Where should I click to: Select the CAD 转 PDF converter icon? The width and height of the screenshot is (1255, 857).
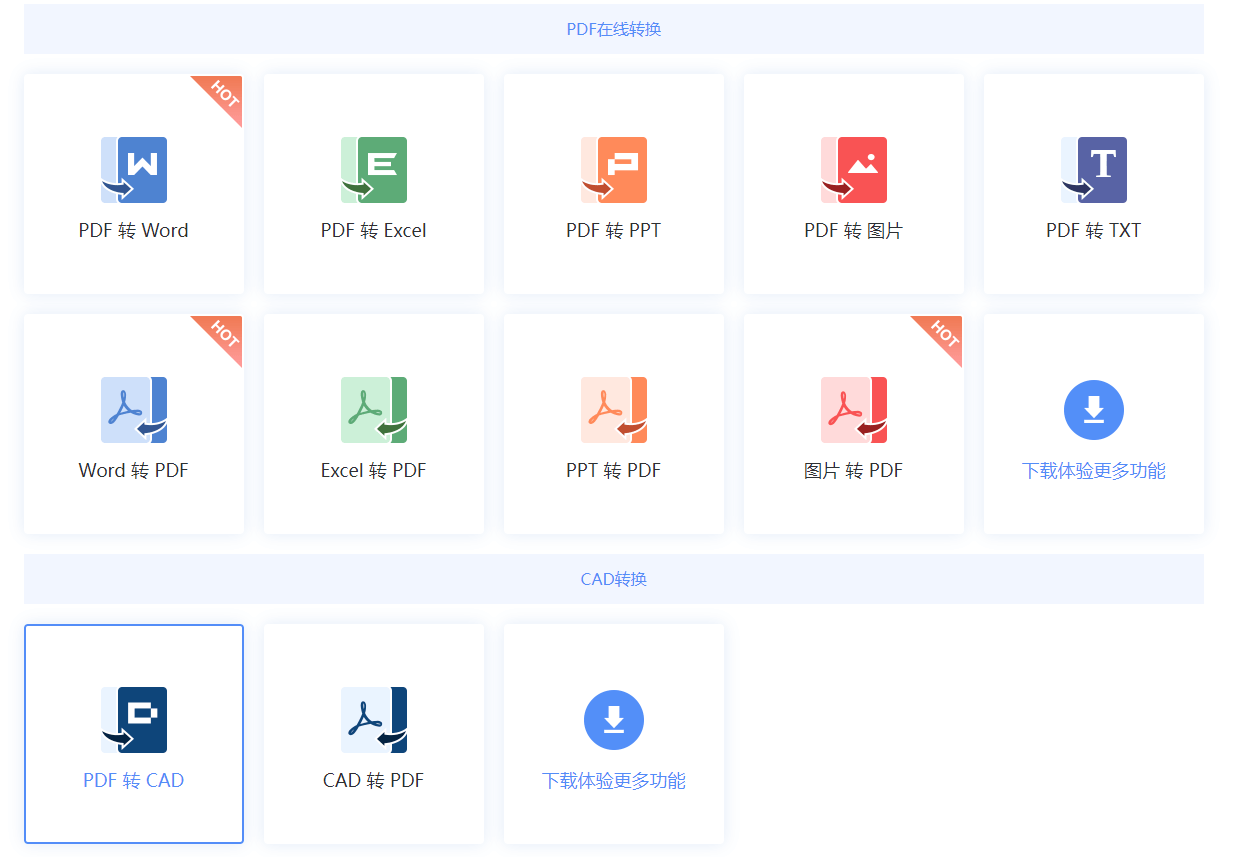[x=374, y=720]
